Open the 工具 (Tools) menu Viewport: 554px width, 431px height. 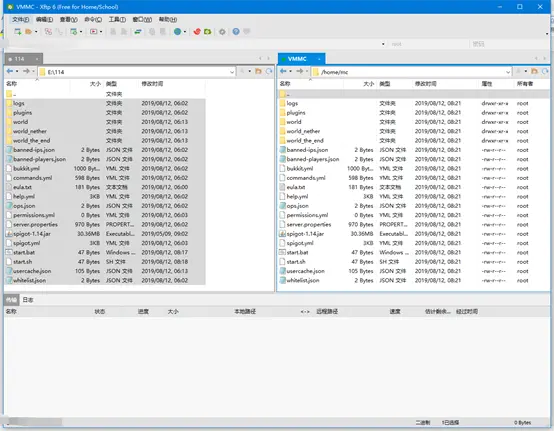[117, 19]
